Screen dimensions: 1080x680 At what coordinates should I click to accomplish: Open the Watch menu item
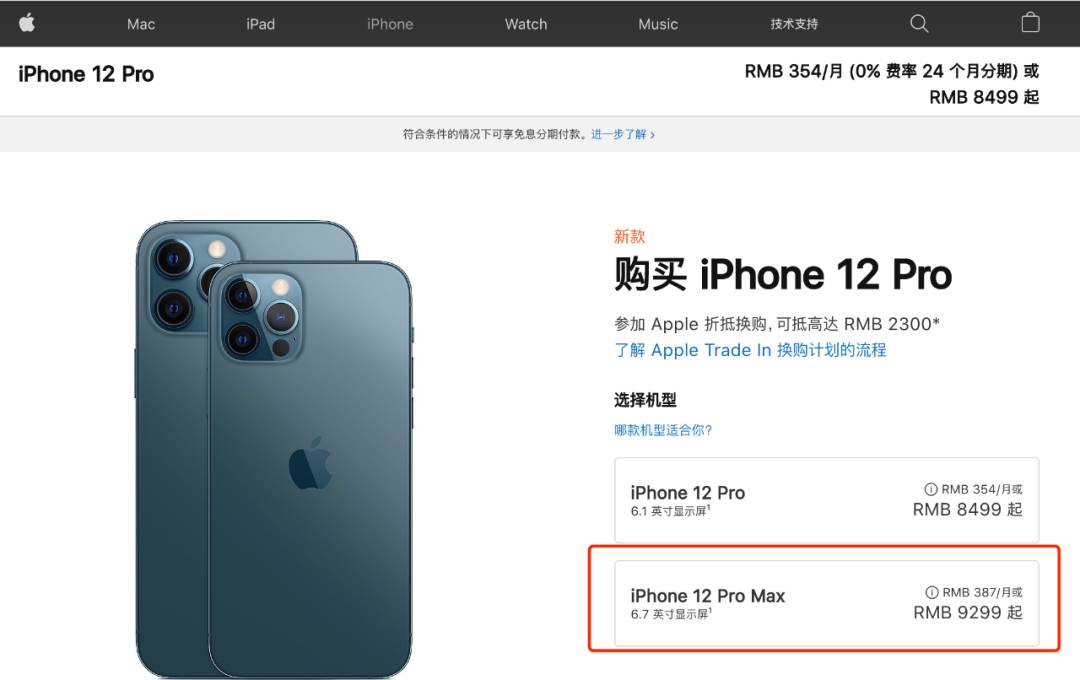click(x=526, y=24)
